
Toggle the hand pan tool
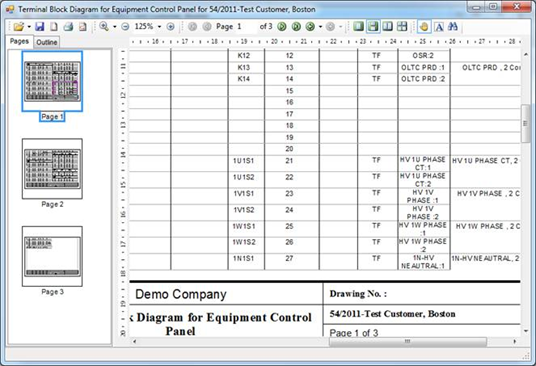tap(424, 27)
